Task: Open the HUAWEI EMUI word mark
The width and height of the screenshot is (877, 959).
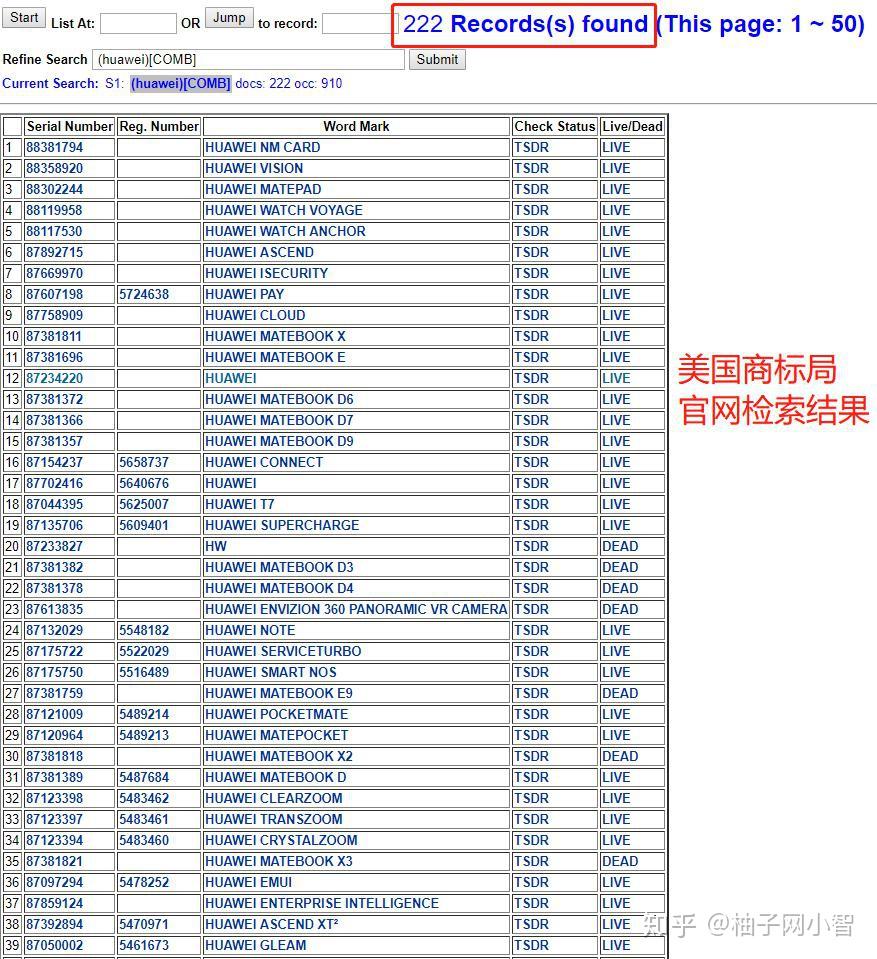Action: tap(248, 882)
